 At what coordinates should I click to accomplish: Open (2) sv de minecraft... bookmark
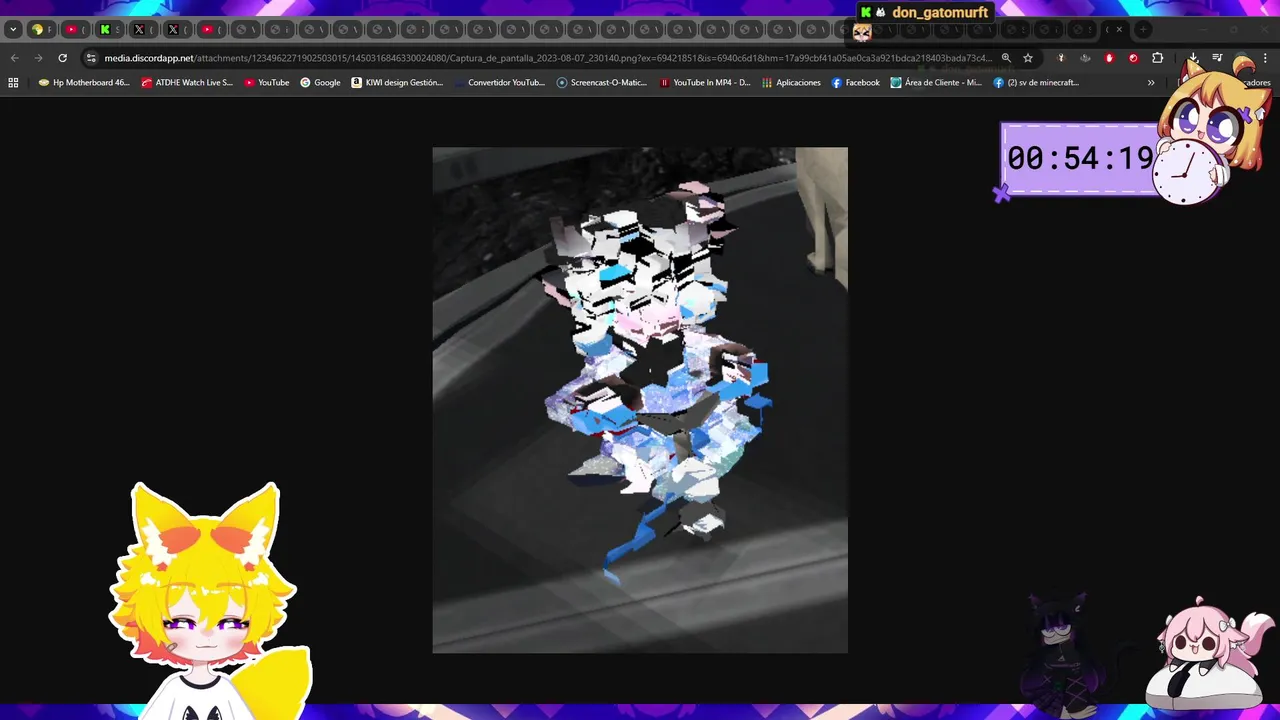tap(1036, 83)
